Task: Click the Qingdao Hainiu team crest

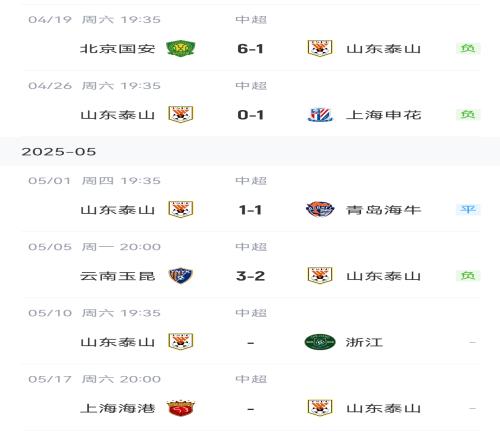Action: (320, 209)
